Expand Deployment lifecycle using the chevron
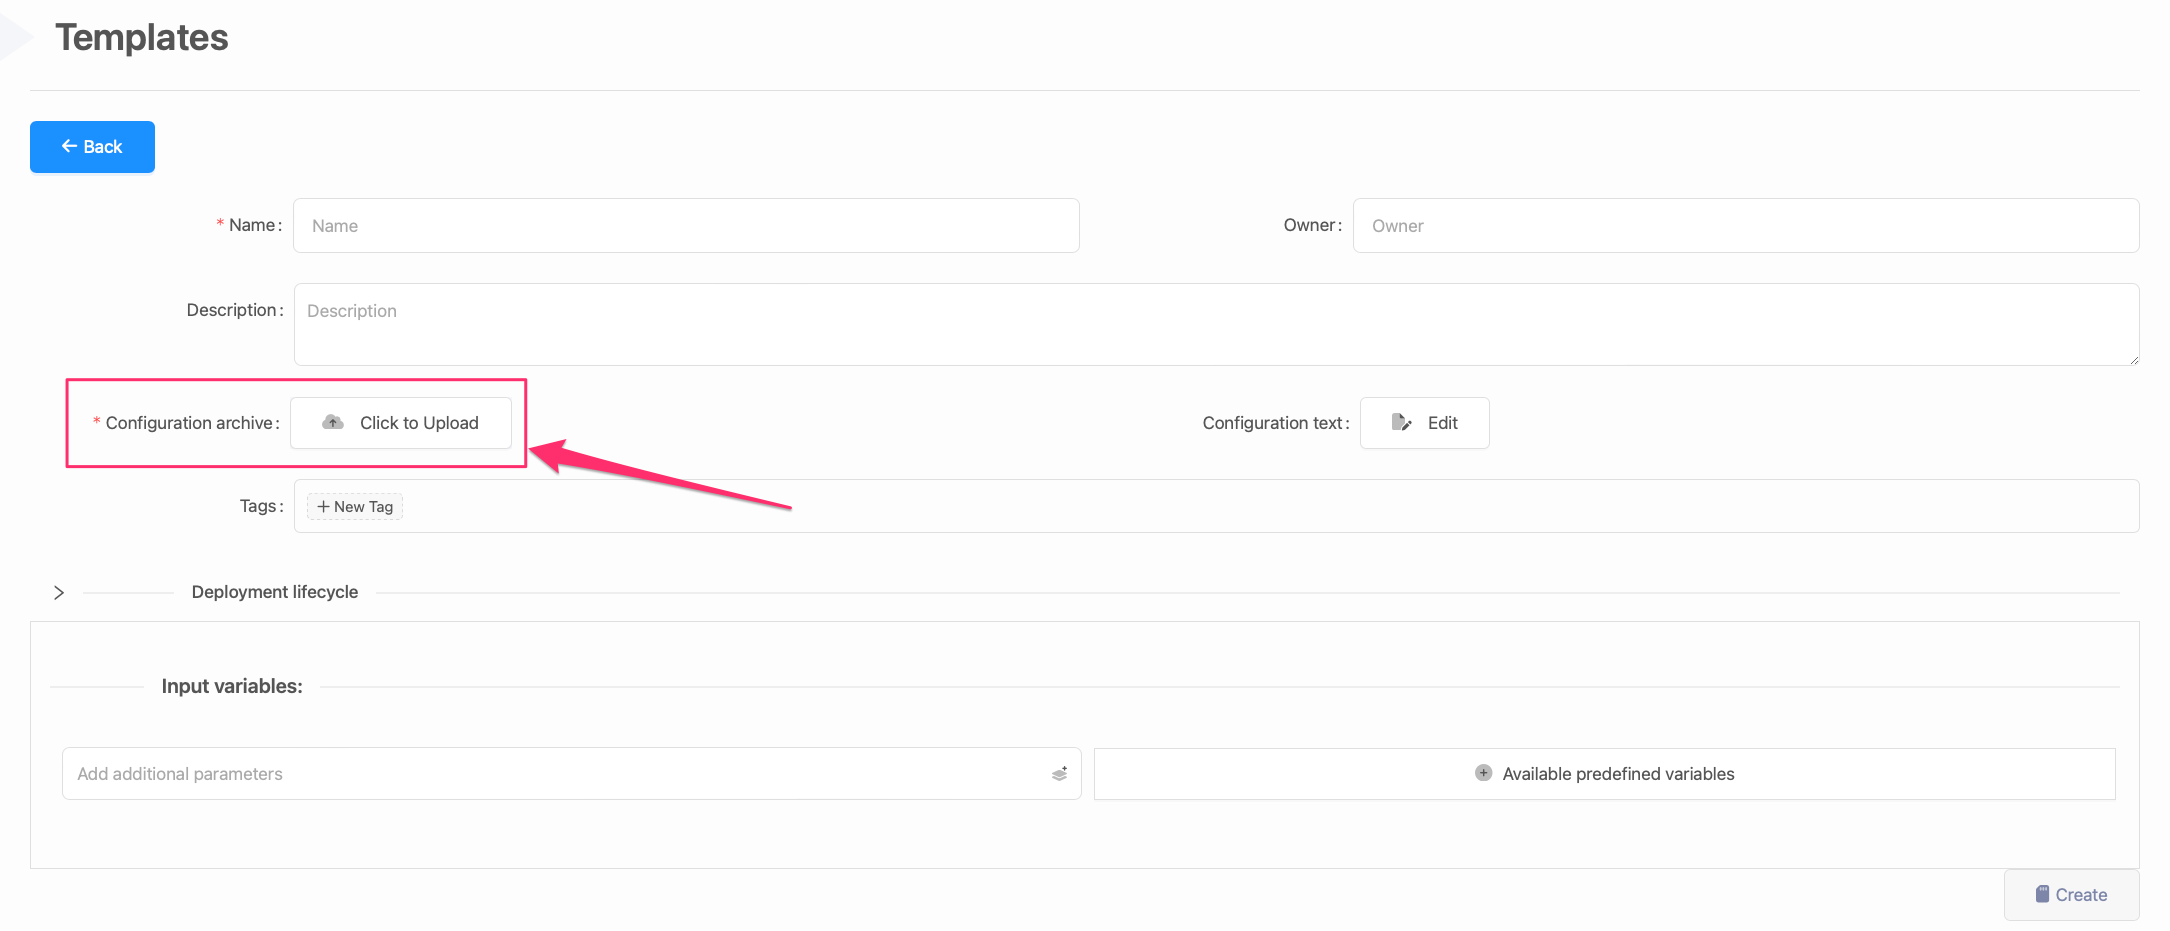Viewport: 2170px width, 931px height. coord(59,593)
